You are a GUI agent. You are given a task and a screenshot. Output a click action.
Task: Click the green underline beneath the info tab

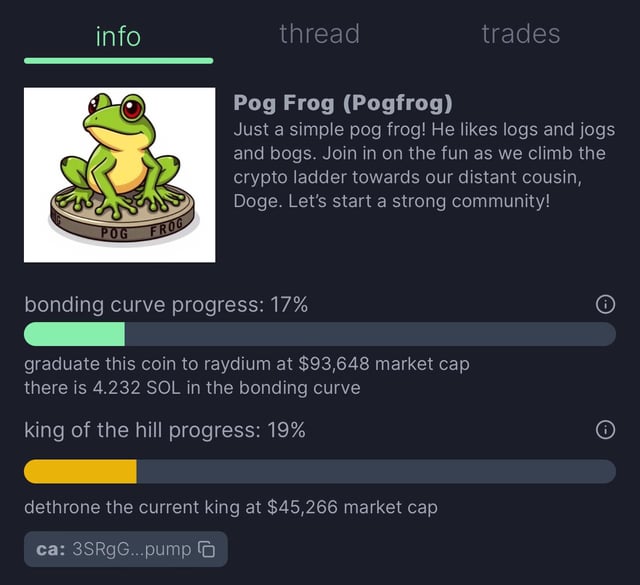click(x=118, y=60)
